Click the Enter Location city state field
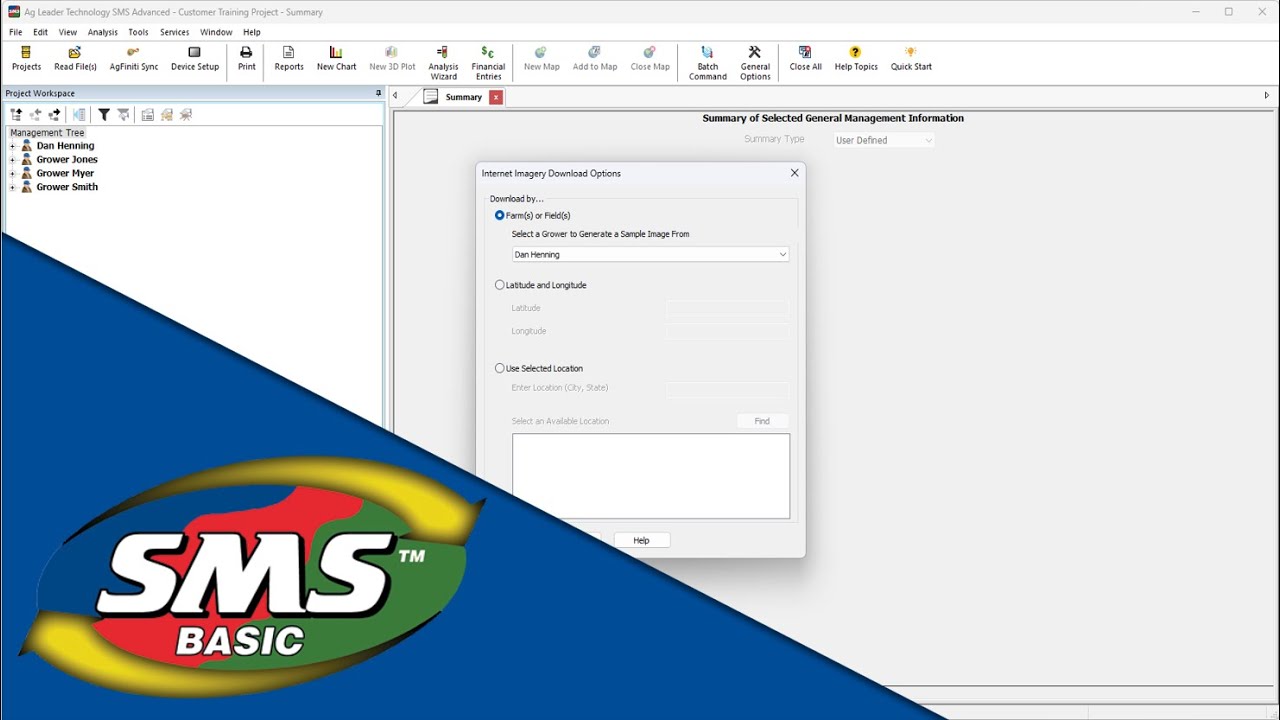1280x720 pixels. coord(727,389)
